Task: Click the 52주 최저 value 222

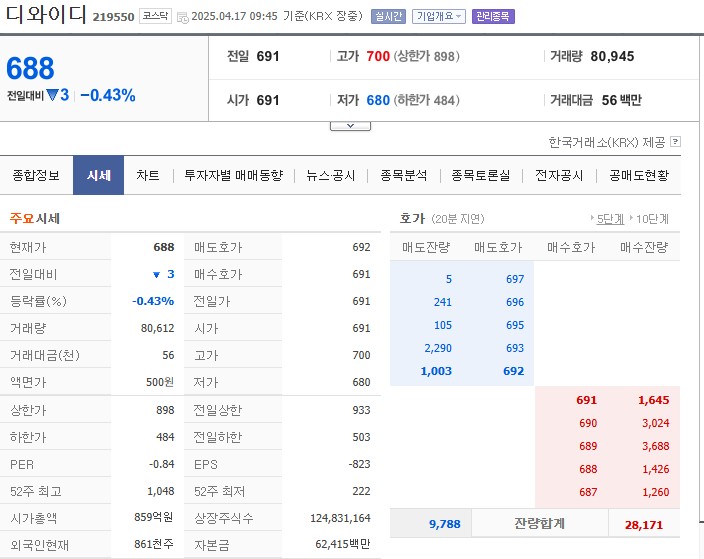Action: [361, 491]
